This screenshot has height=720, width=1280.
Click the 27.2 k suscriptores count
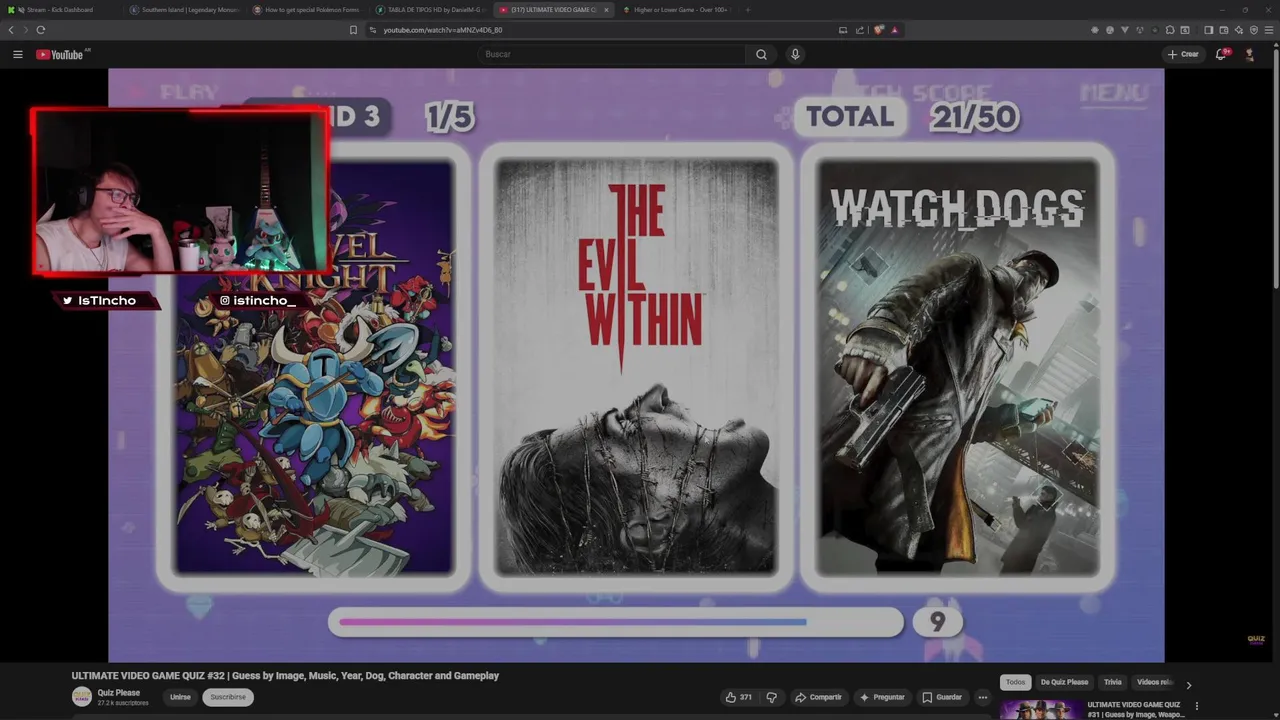pyautogui.click(x=123, y=703)
